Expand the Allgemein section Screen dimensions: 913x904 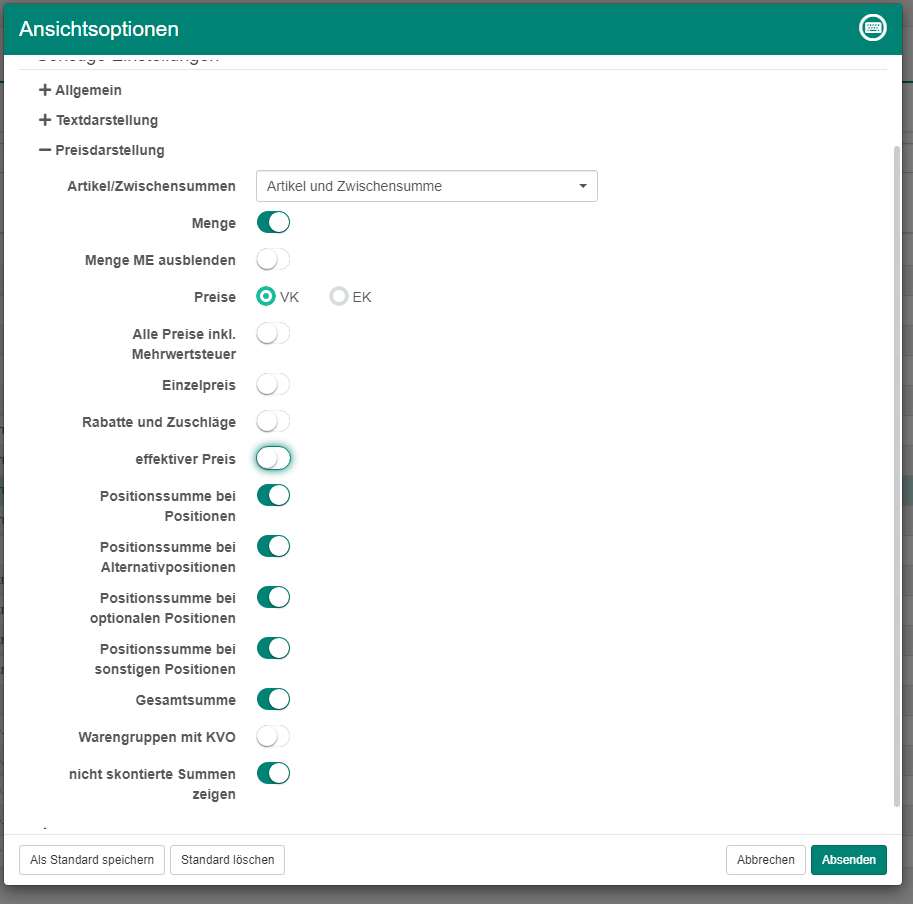tap(80, 90)
